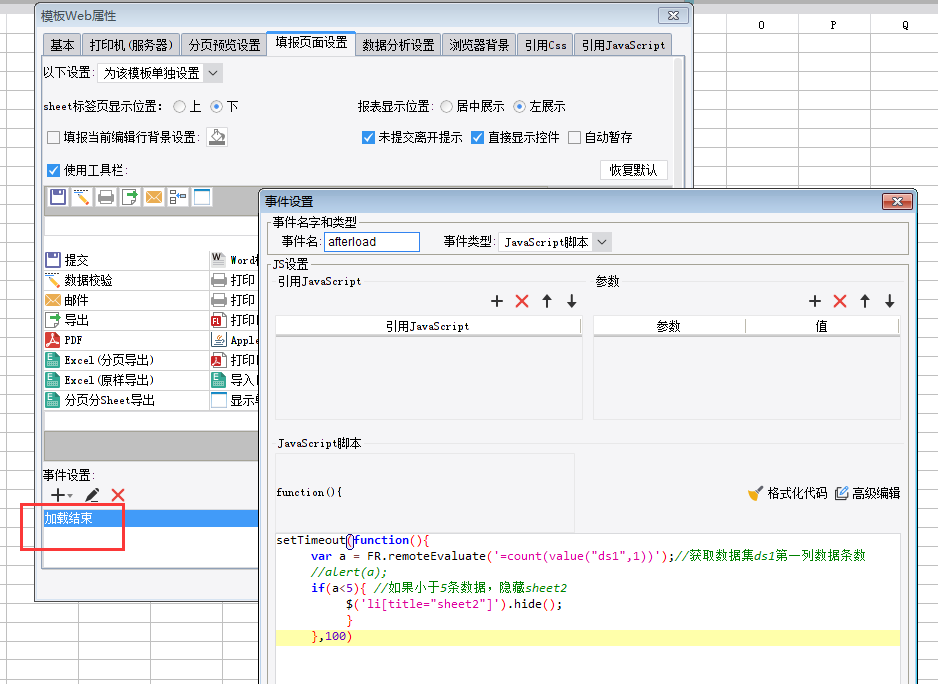Click the background color fill swatch button

(217, 138)
